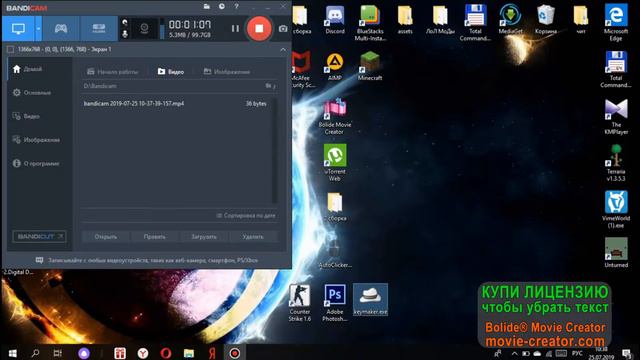Viewport: 640px width, 360px height.
Task: Open Bandicam output folder icon
Action: 207,6
